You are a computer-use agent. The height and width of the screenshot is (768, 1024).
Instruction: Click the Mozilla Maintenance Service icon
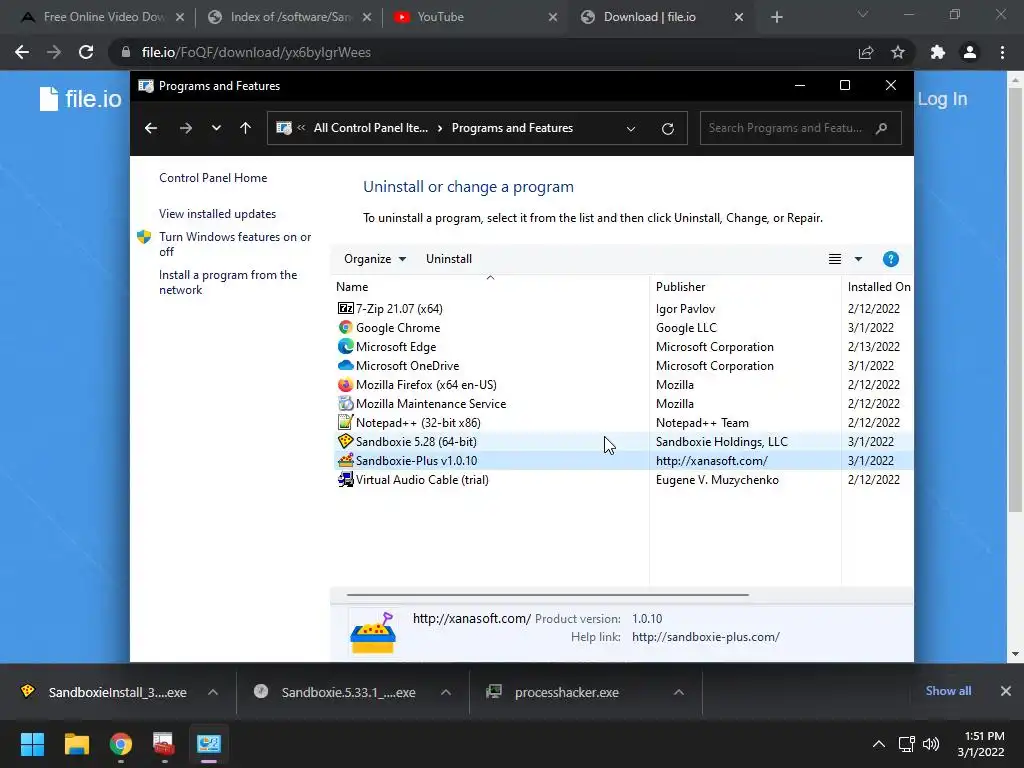[x=345, y=403]
